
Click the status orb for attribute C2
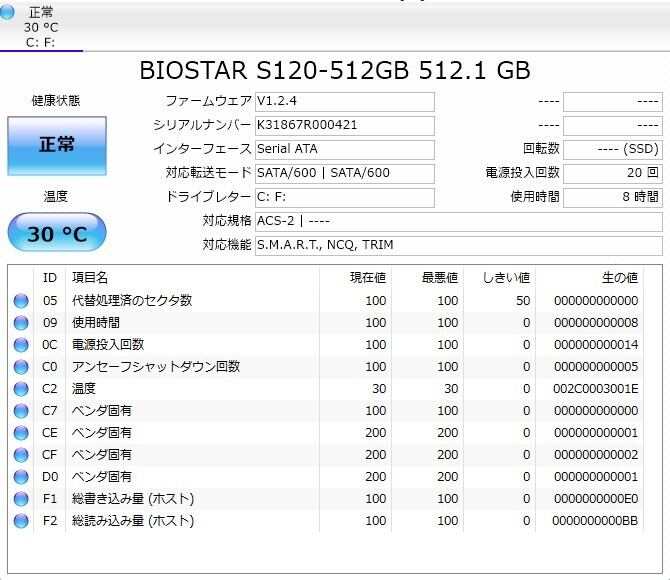point(21,389)
